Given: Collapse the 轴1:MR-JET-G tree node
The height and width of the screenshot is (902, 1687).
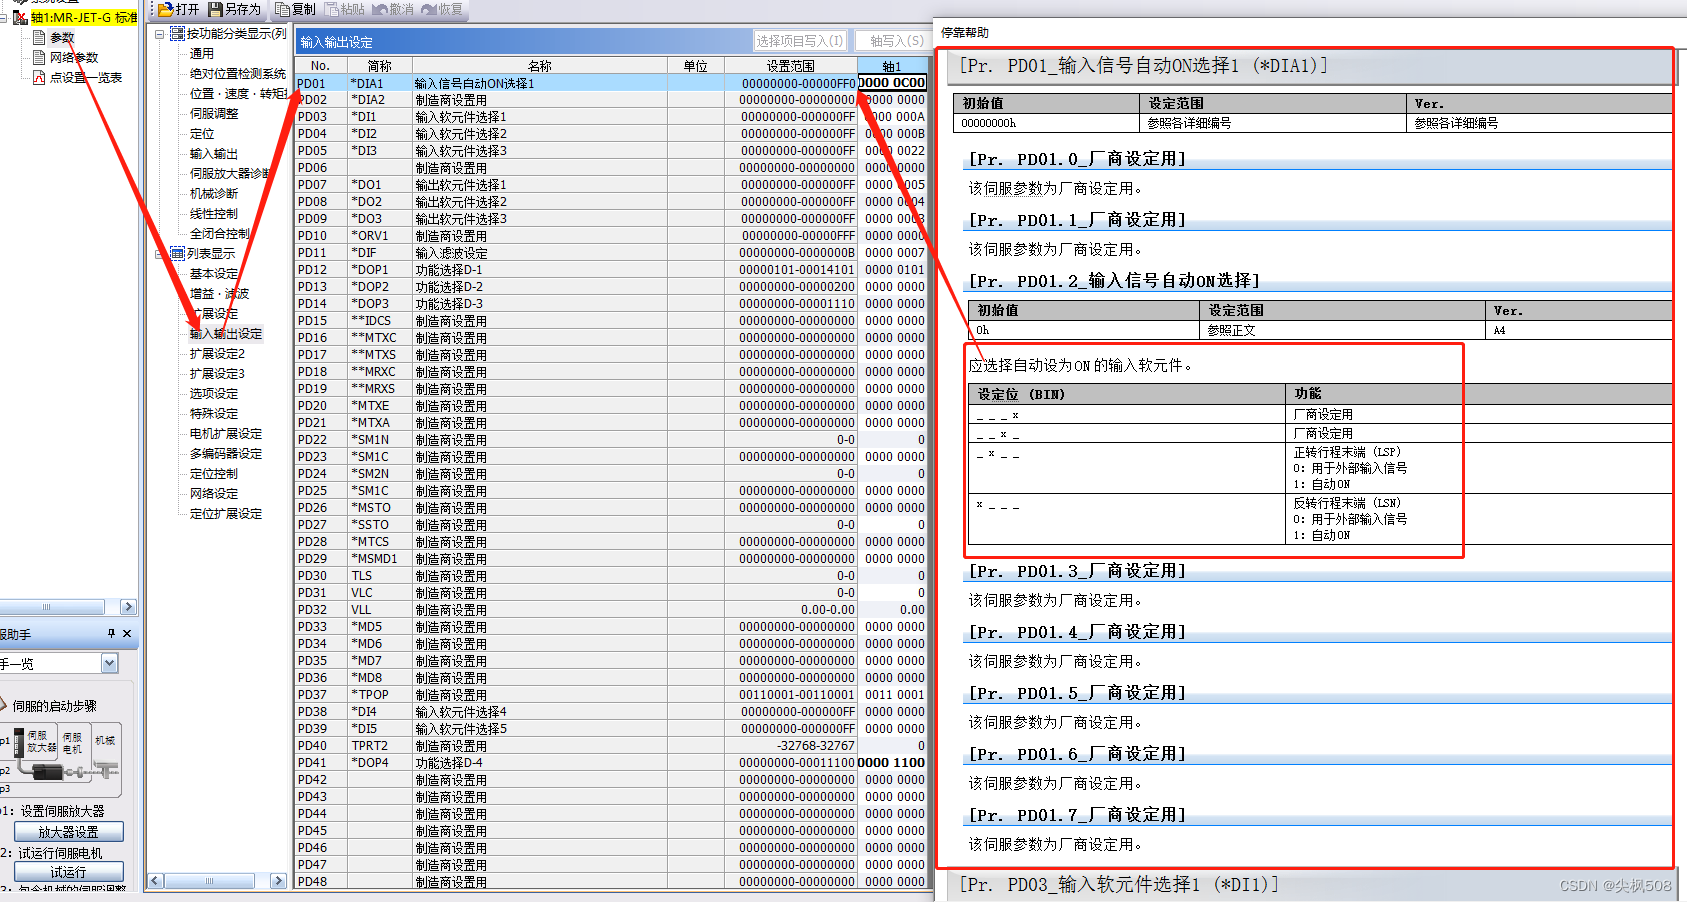Looking at the screenshot, I should point(4,18).
